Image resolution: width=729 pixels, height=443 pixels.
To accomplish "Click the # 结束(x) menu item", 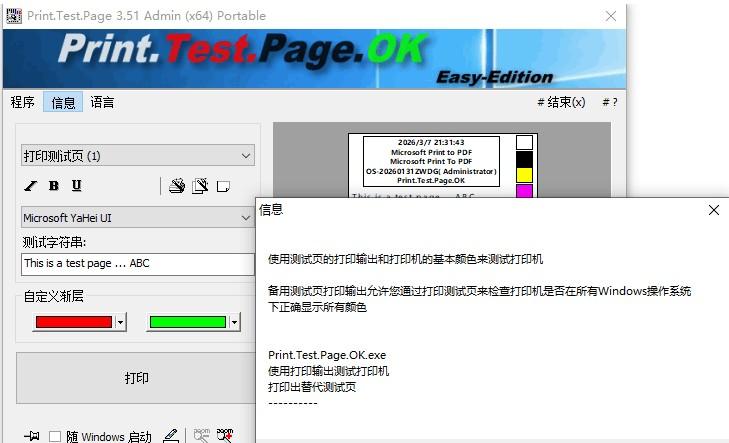I will pyautogui.click(x=561, y=102).
